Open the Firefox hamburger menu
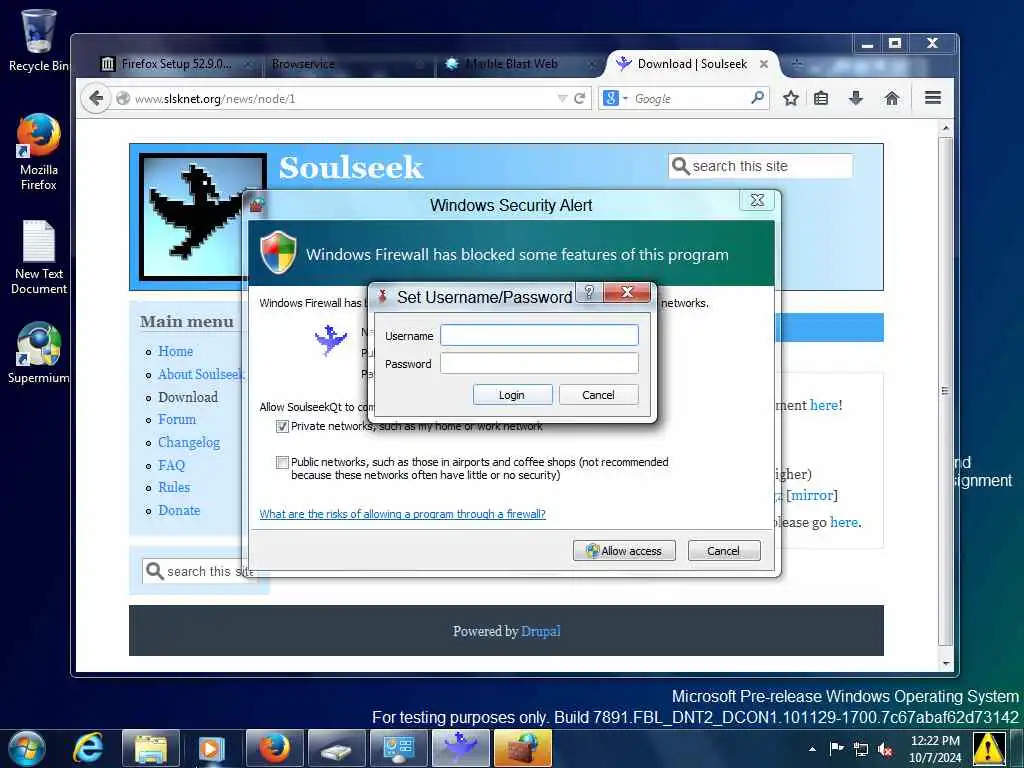This screenshot has height=768, width=1024. [933, 98]
